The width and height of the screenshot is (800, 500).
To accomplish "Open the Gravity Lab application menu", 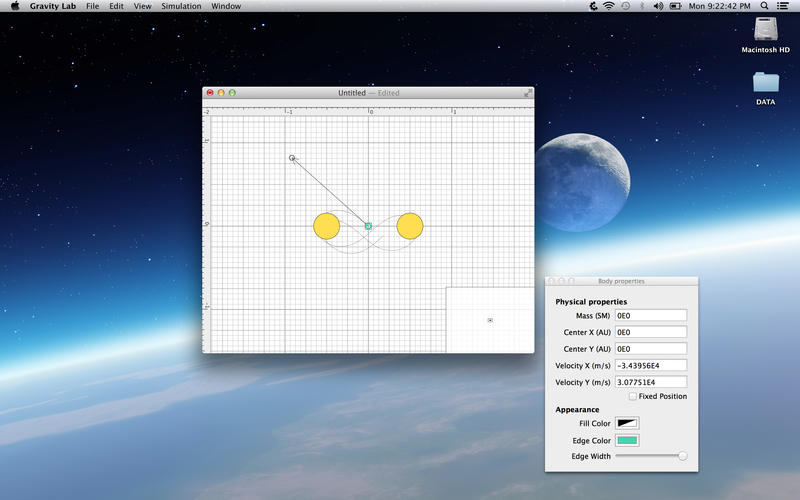I will point(53,6).
